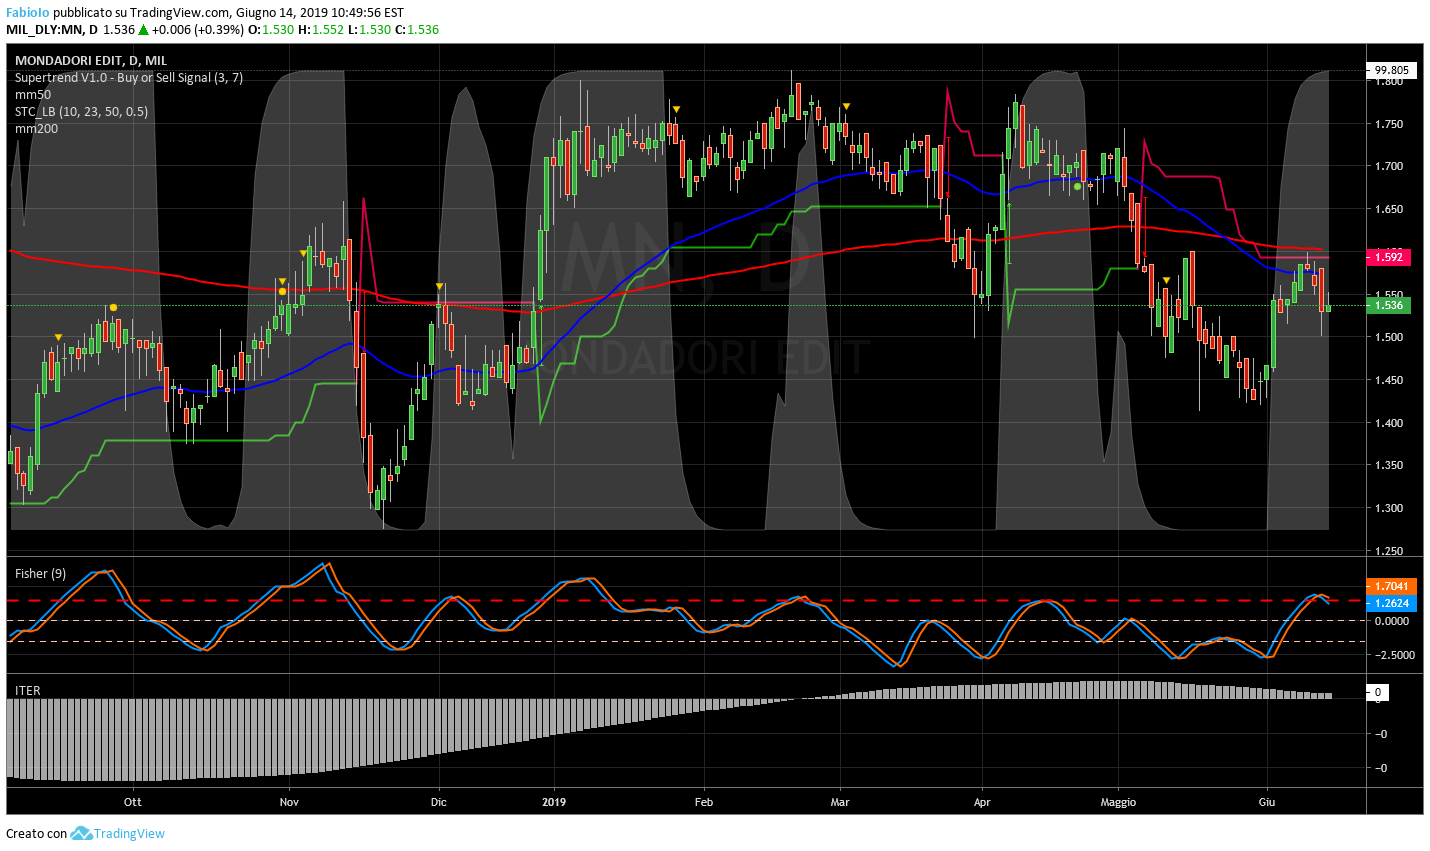This screenshot has width=1430, height=851.
Task: Select the mm50 indicator label
Action: click(x=33, y=95)
